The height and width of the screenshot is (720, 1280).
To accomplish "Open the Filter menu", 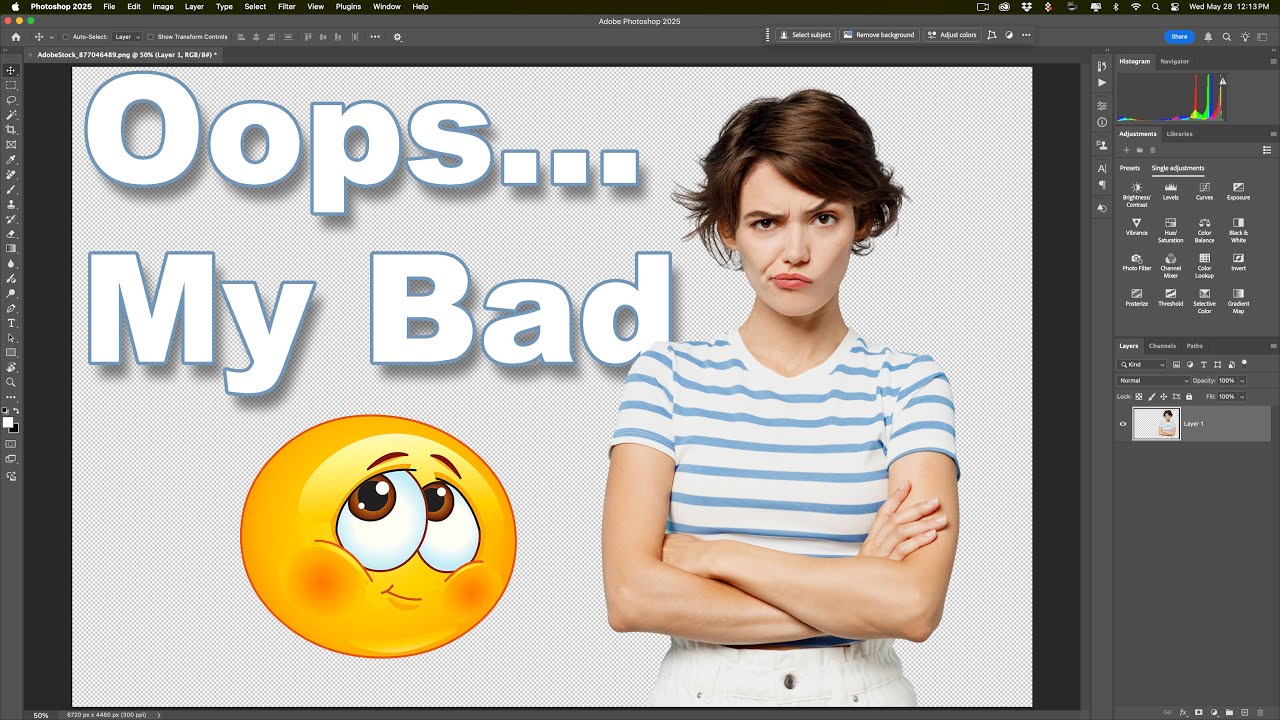I will [x=287, y=6].
